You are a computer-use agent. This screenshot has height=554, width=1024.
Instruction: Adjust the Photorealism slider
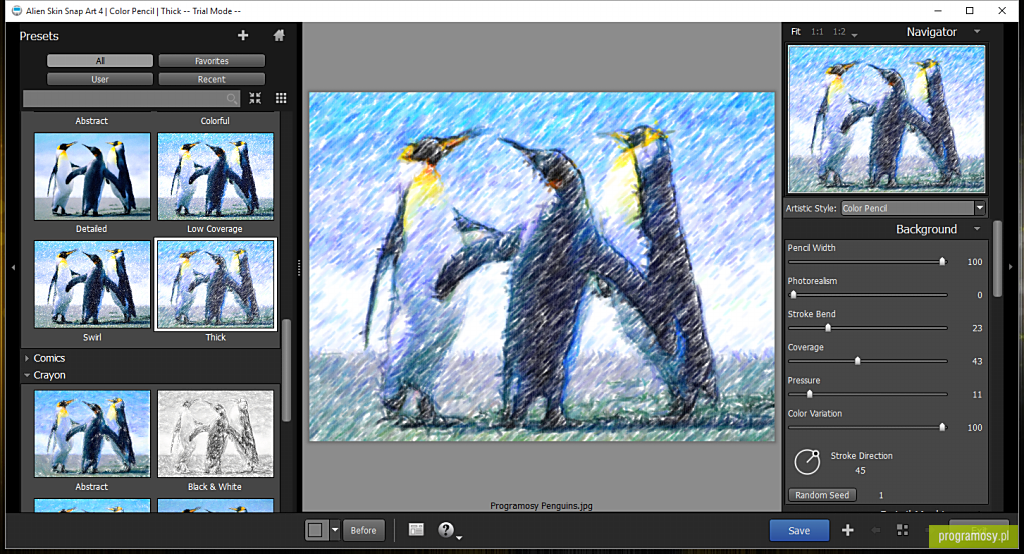868,295
